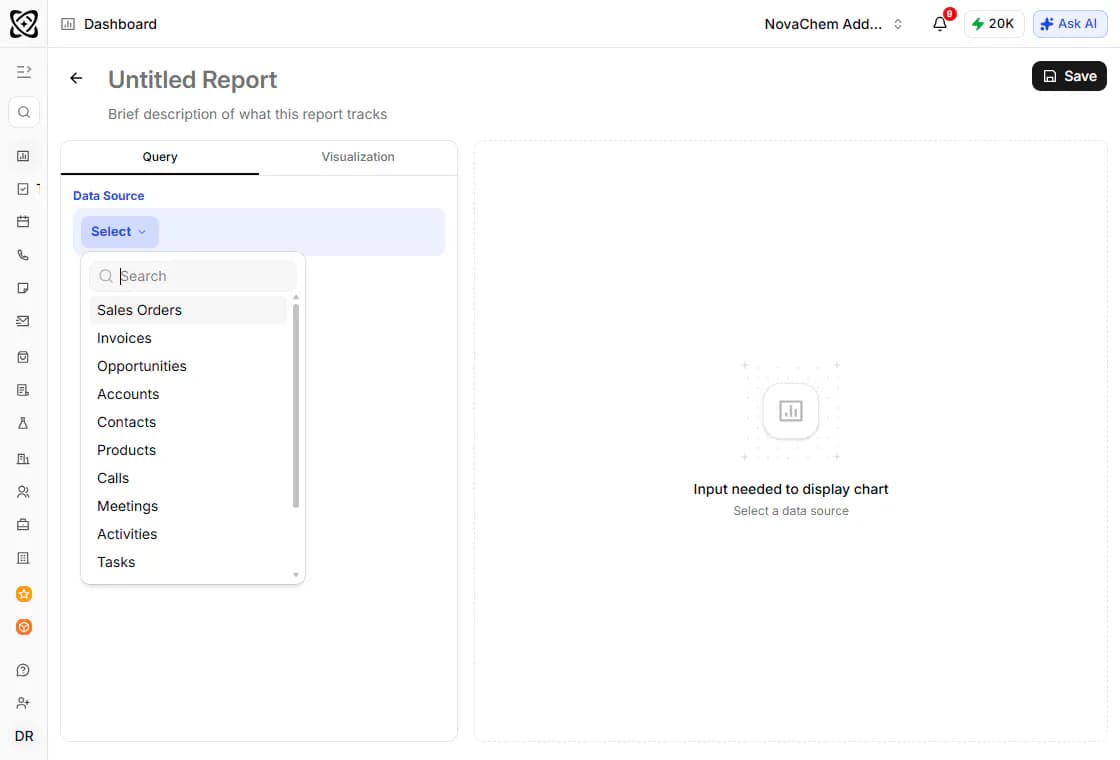Image resolution: width=1120 pixels, height=760 pixels.
Task: Open the NovaChem workspace switcher
Action: 834,24
